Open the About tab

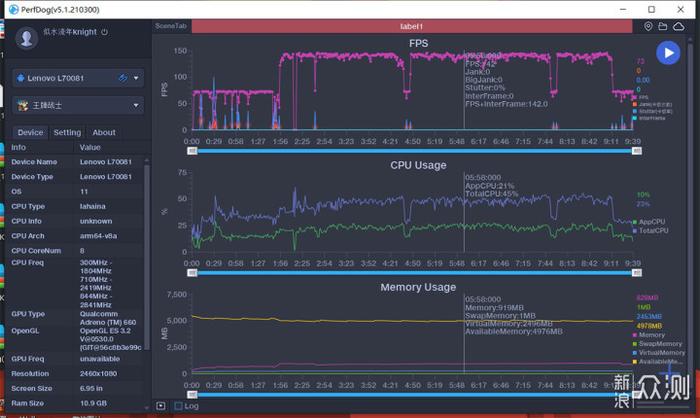point(104,132)
